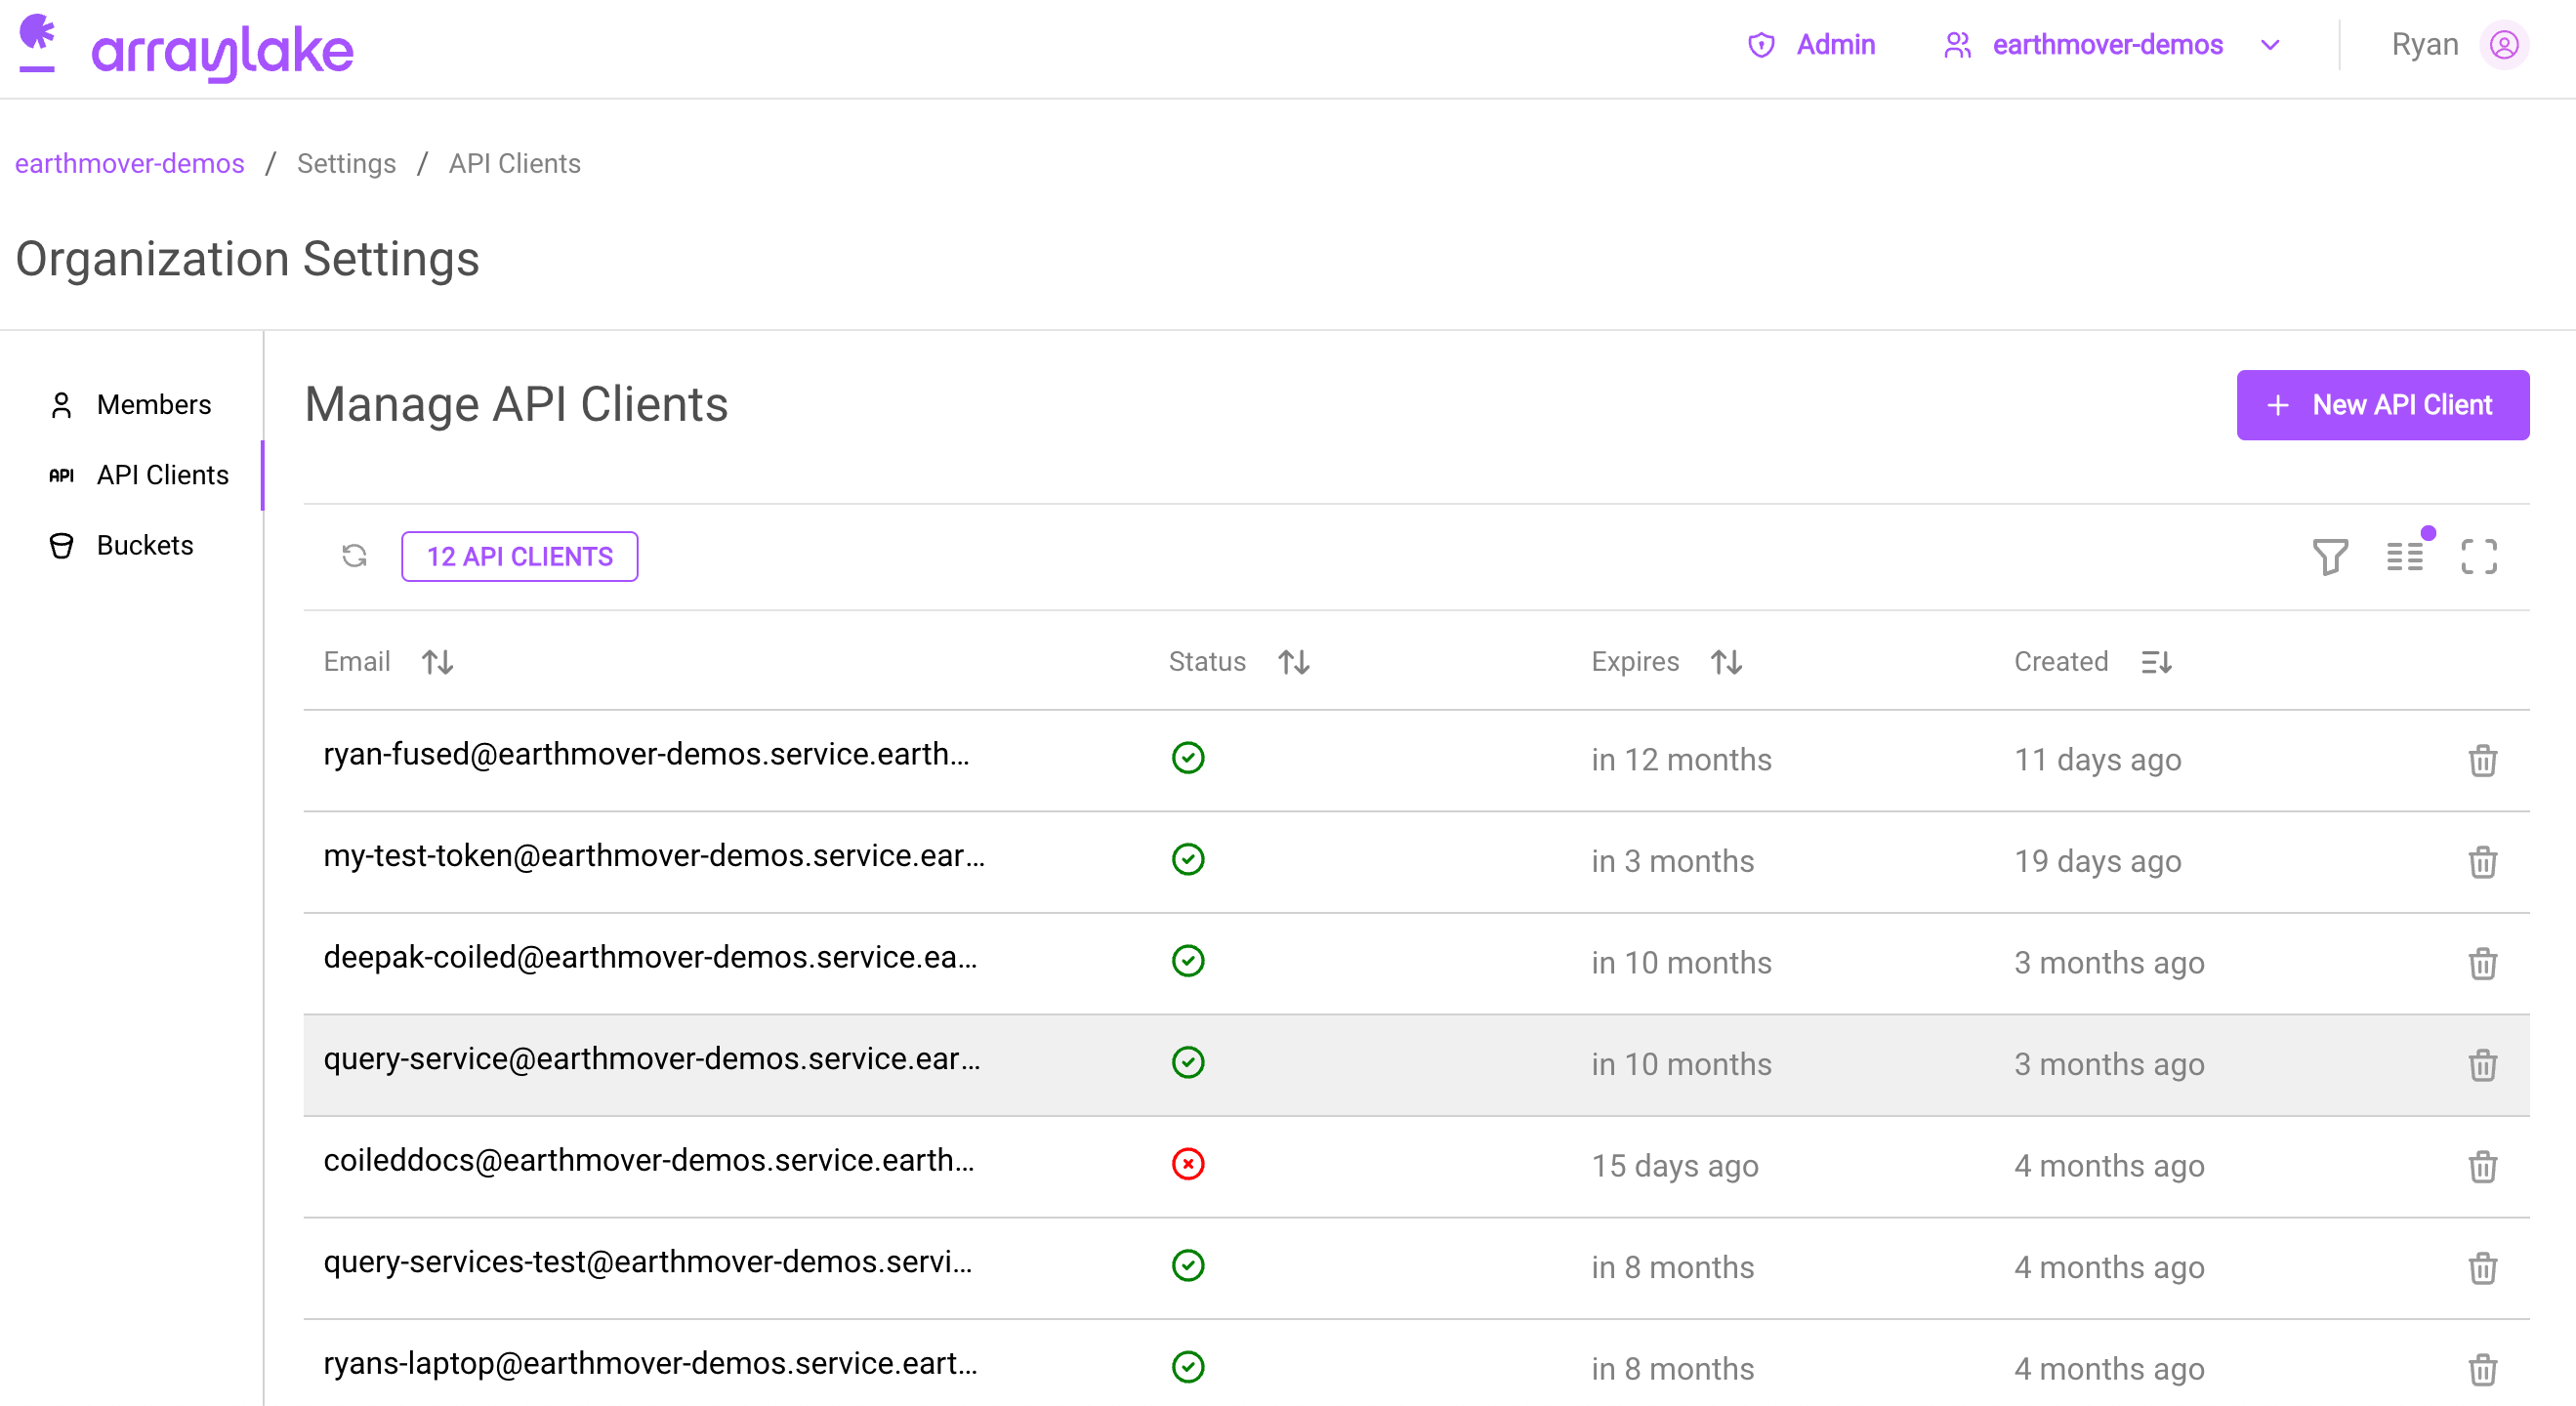Image resolution: width=2576 pixels, height=1406 pixels.
Task: Select the my-test-token email cell
Action: [654, 856]
